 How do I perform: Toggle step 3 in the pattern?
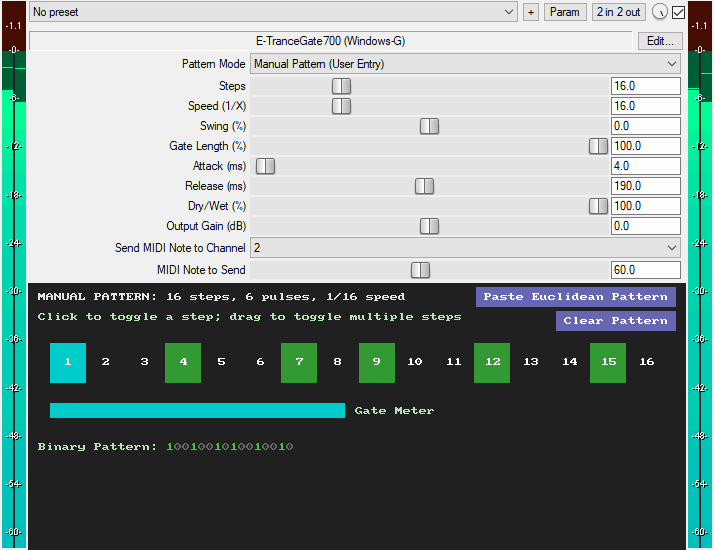coord(144,363)
